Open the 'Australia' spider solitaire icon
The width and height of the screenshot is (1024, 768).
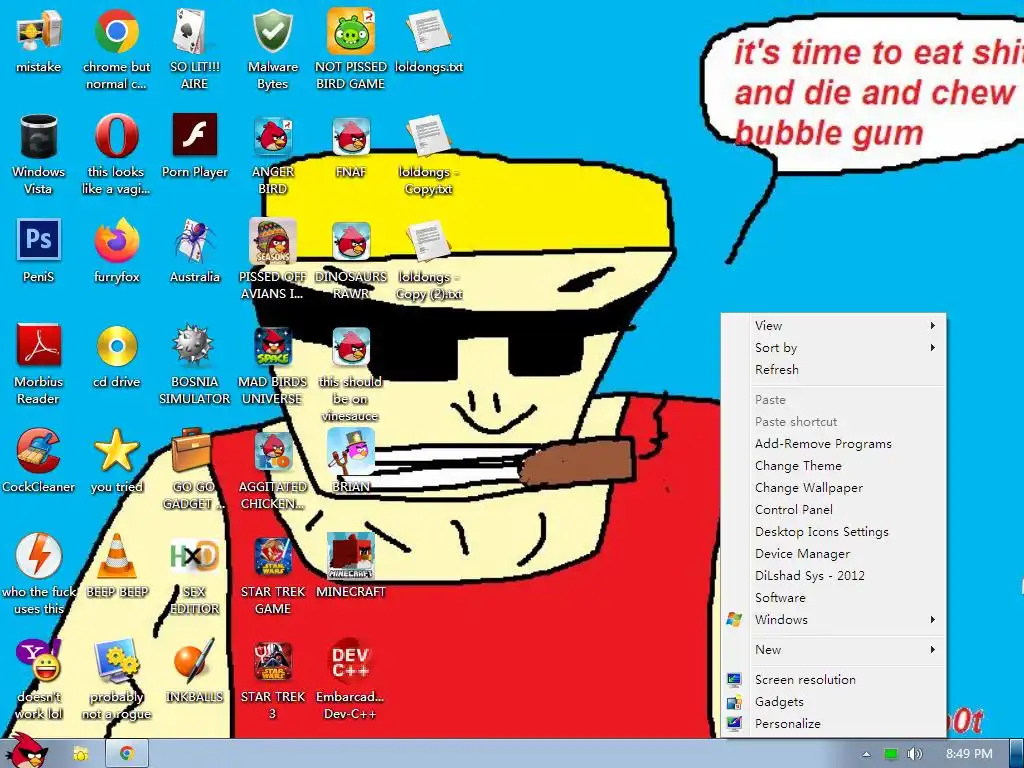pos(195,240)
